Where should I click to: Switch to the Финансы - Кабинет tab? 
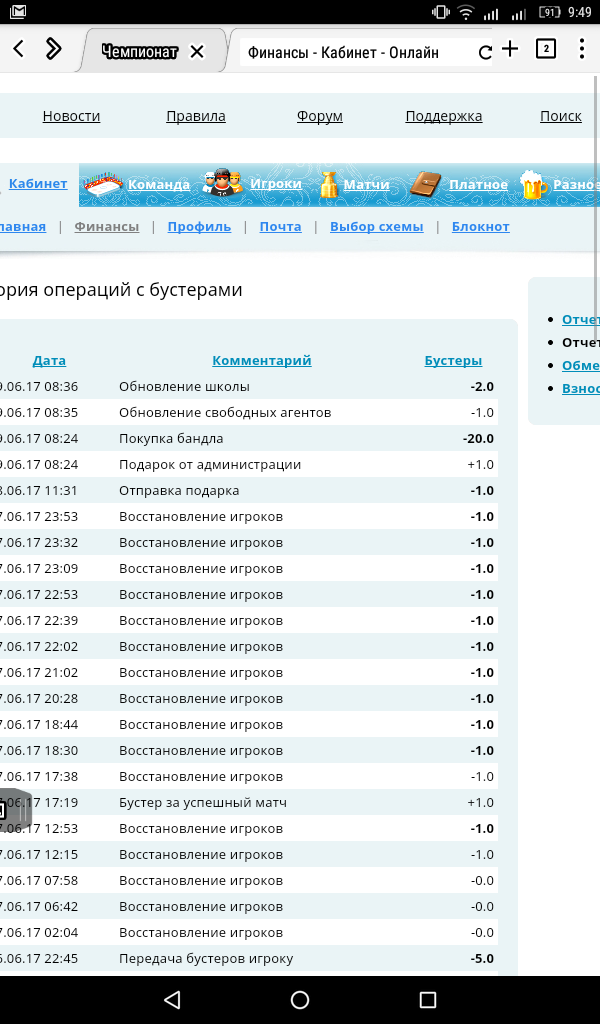(x=343, y=53)
